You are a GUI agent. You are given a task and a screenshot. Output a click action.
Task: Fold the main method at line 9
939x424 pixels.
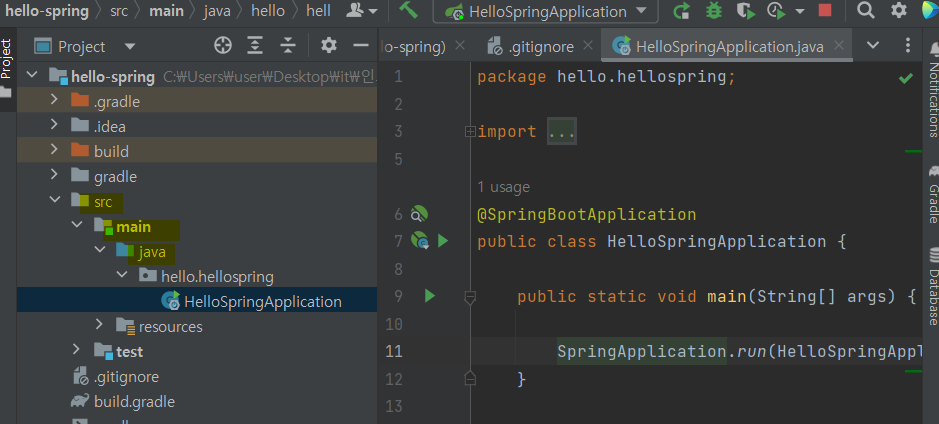[x=470, y=296]
